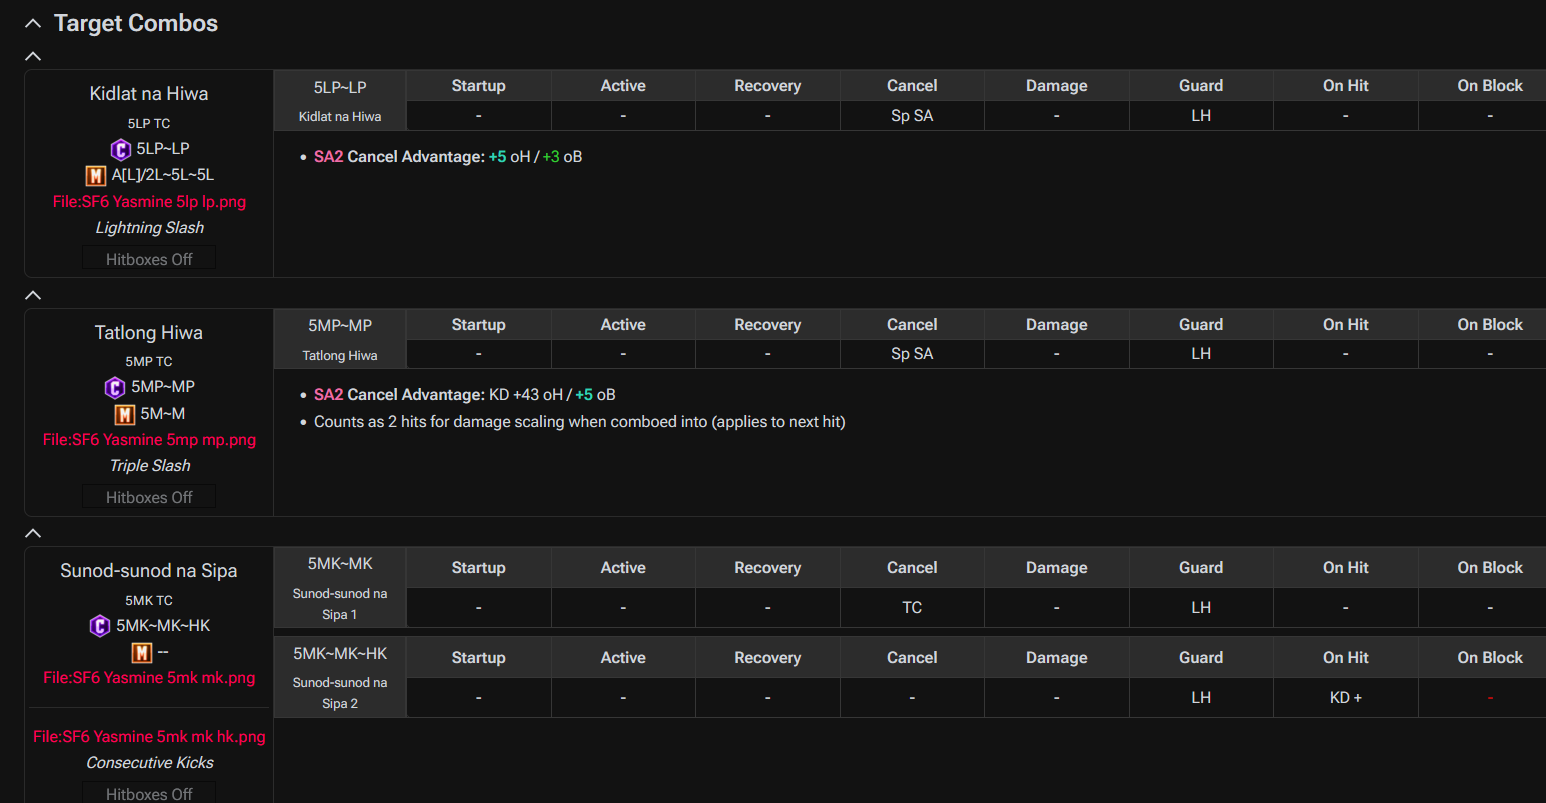Click the On Hit header in the 5MP~MP table

click(1346, 325)
